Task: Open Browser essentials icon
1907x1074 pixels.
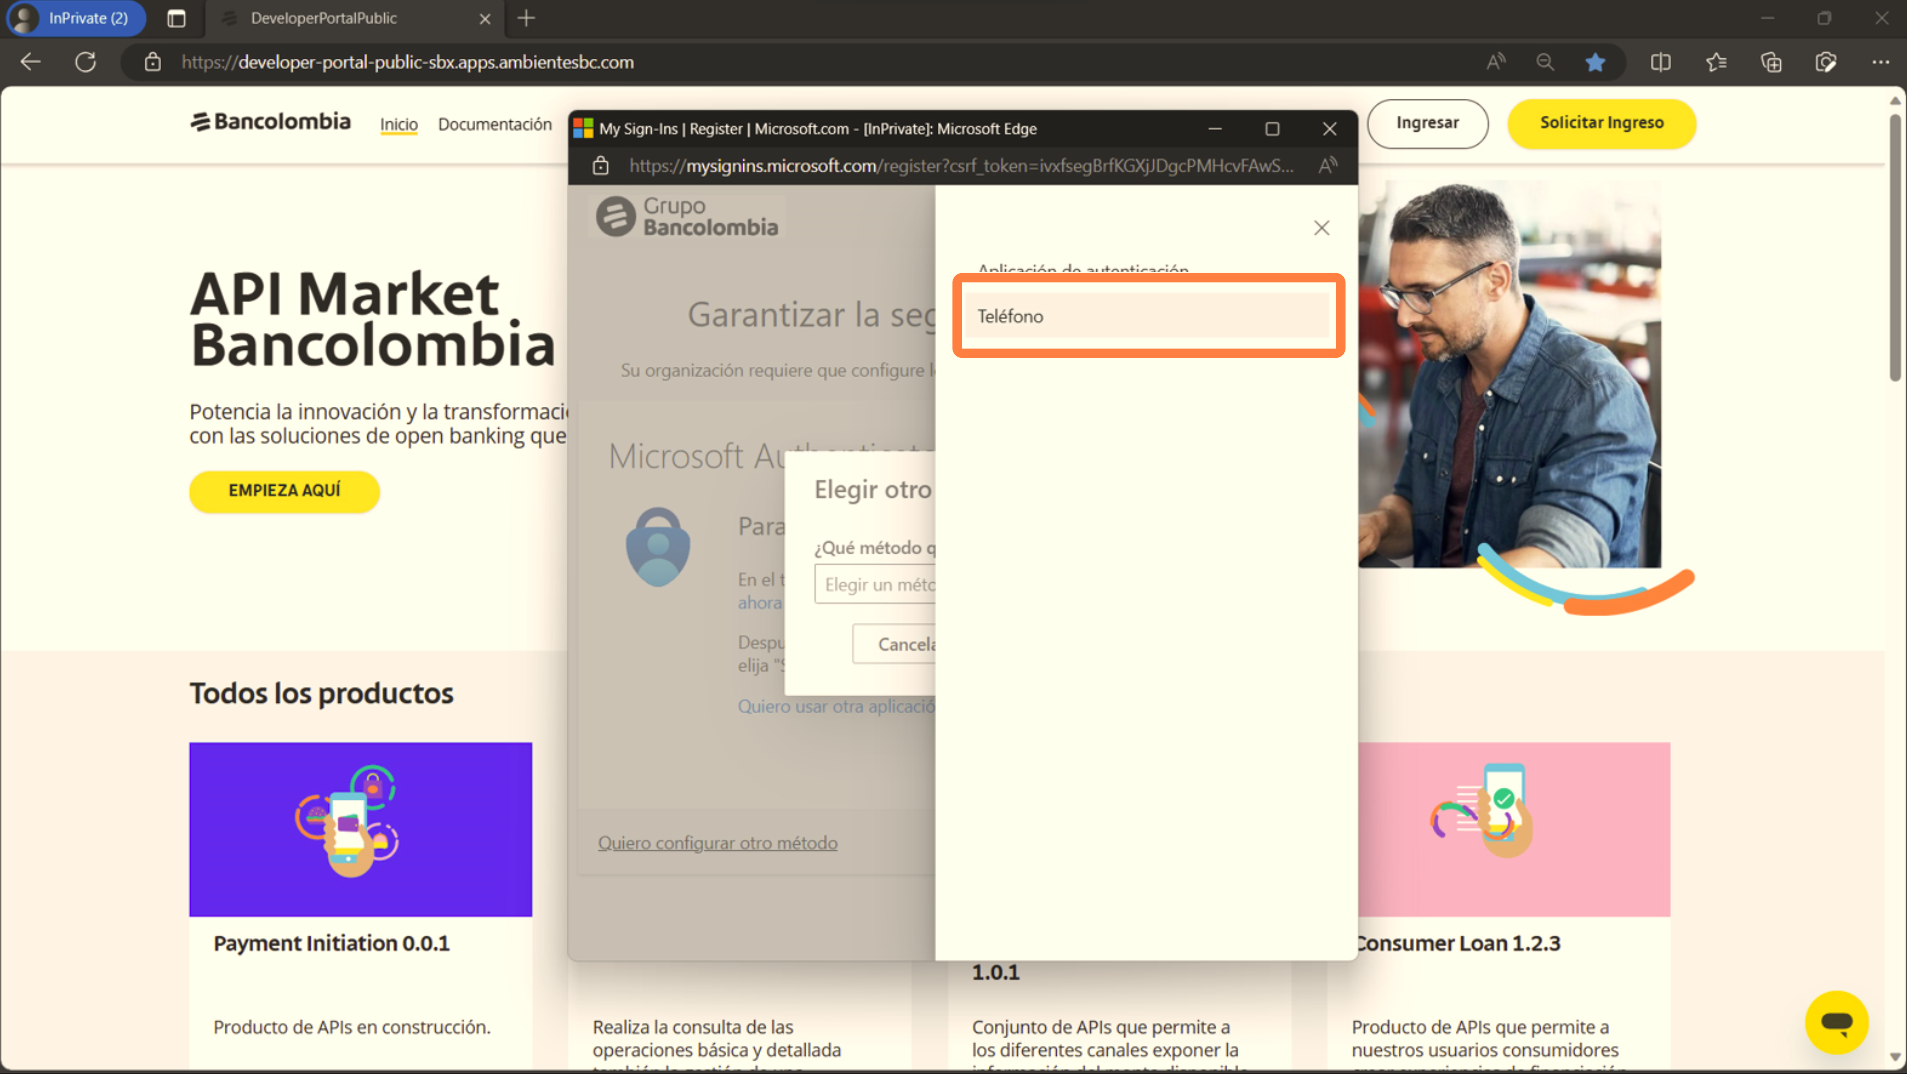Action: (x=1826, y=62)
